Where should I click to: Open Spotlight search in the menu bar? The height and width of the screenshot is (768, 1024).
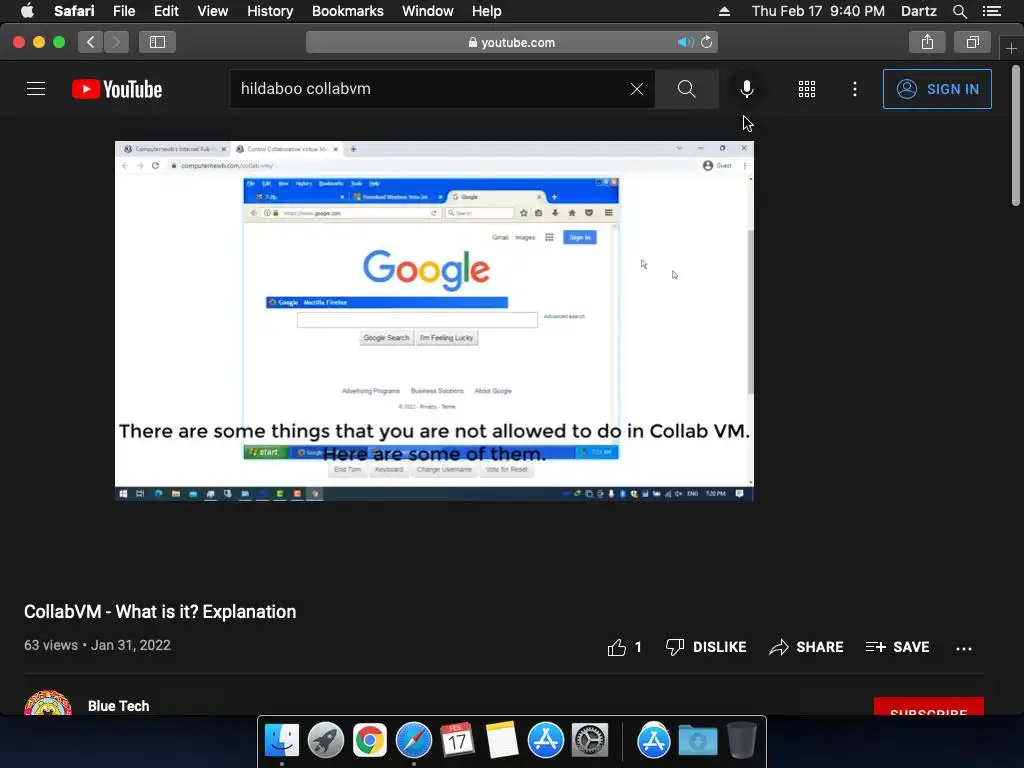pos(959,11)
